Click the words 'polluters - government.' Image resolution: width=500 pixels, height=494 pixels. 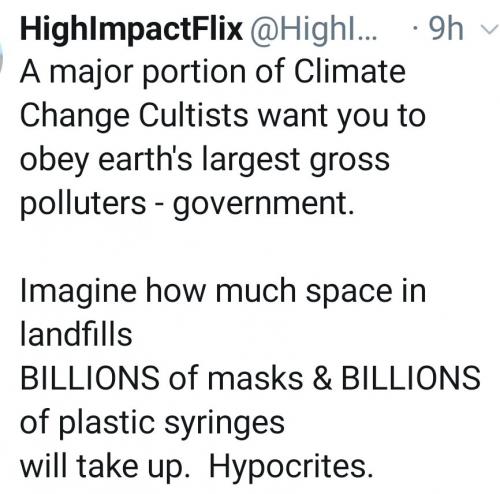[x=187, y=204]
